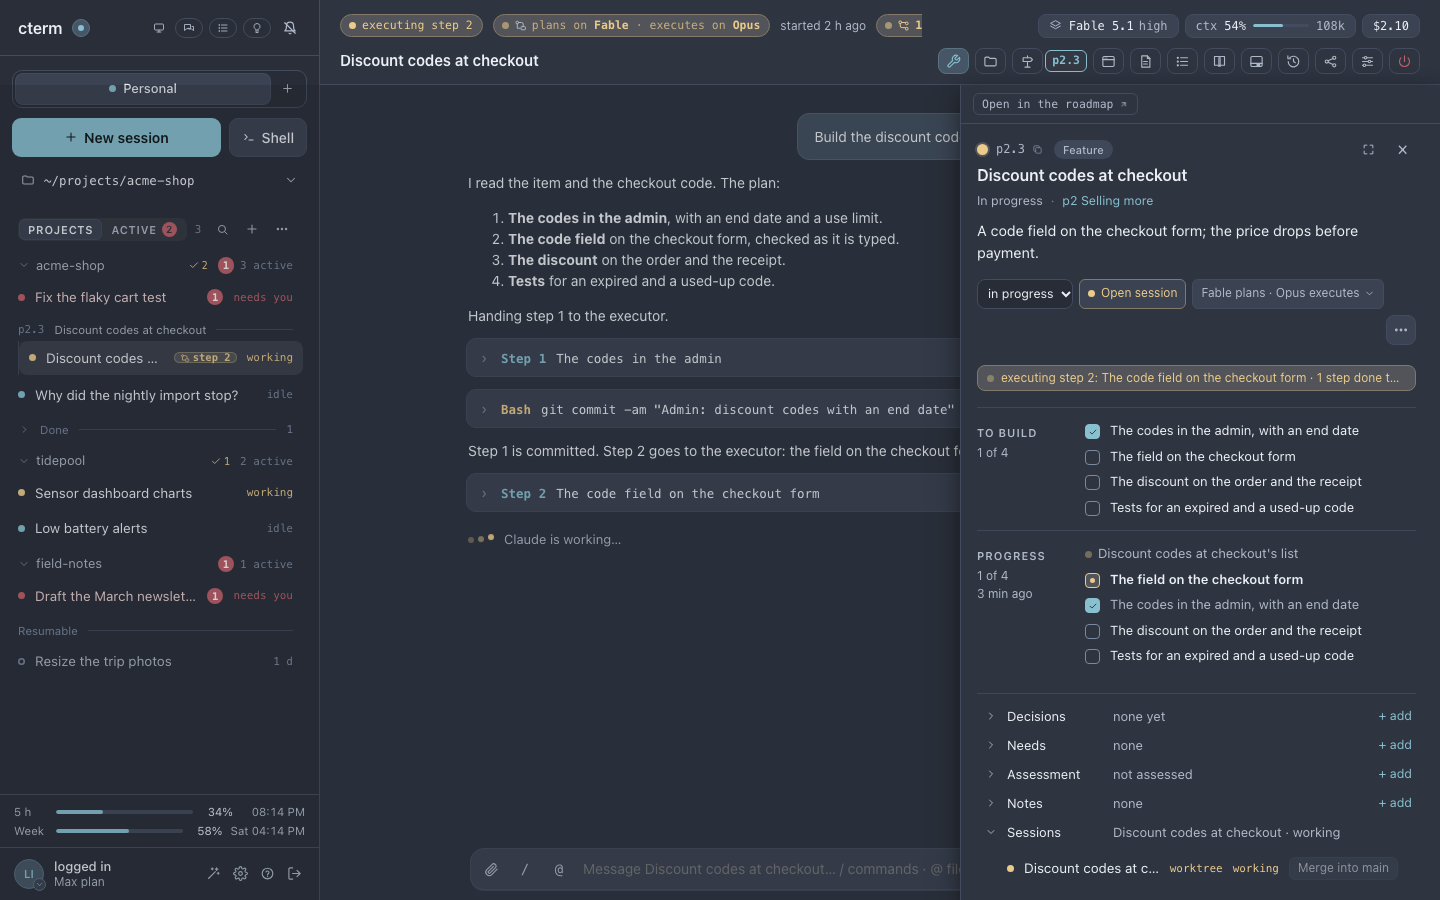1440x900 pixels.
Task: Expand the Done group in sidebar
Action: (x=24, y=430)
